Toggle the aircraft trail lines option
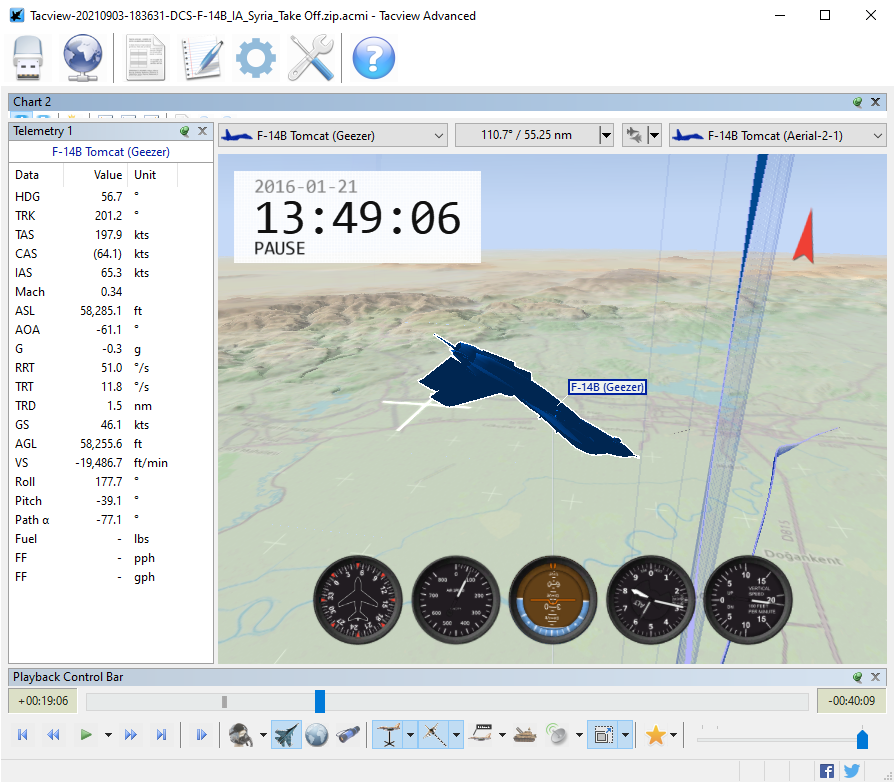Screen dimensions: 895x783 pyautogui.click(x=434, y=734)
